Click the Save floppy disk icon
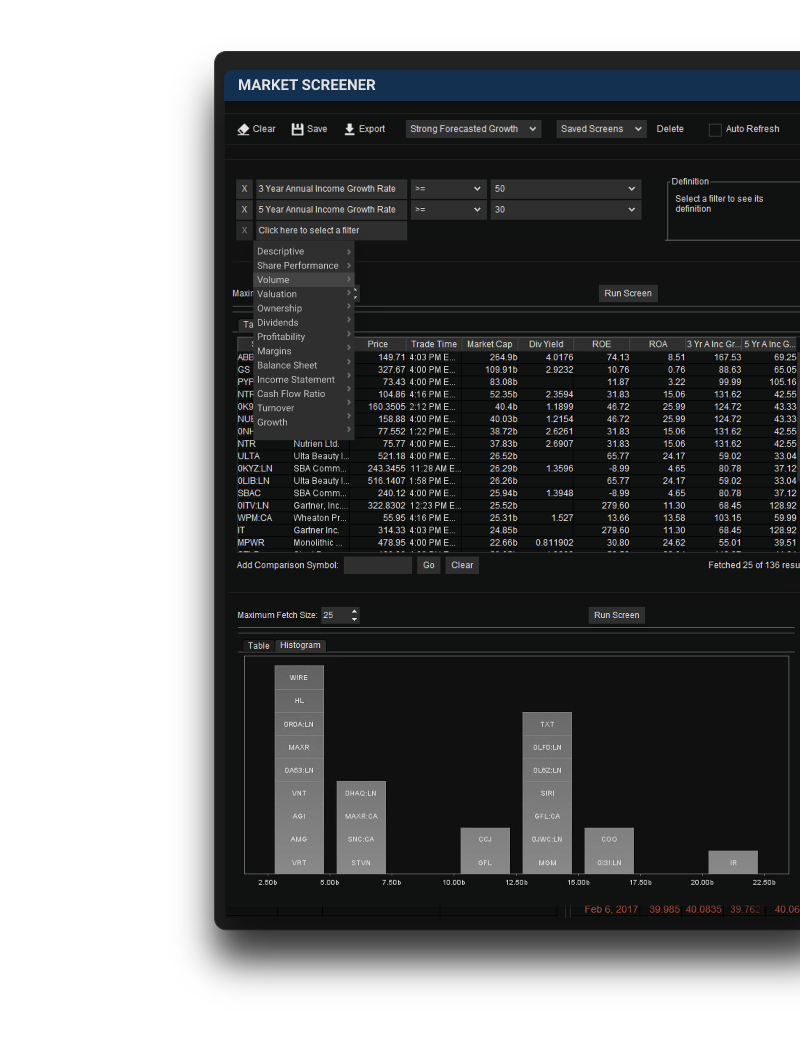The width and height of the screenshot is (800, 1063). pos(297,129)
